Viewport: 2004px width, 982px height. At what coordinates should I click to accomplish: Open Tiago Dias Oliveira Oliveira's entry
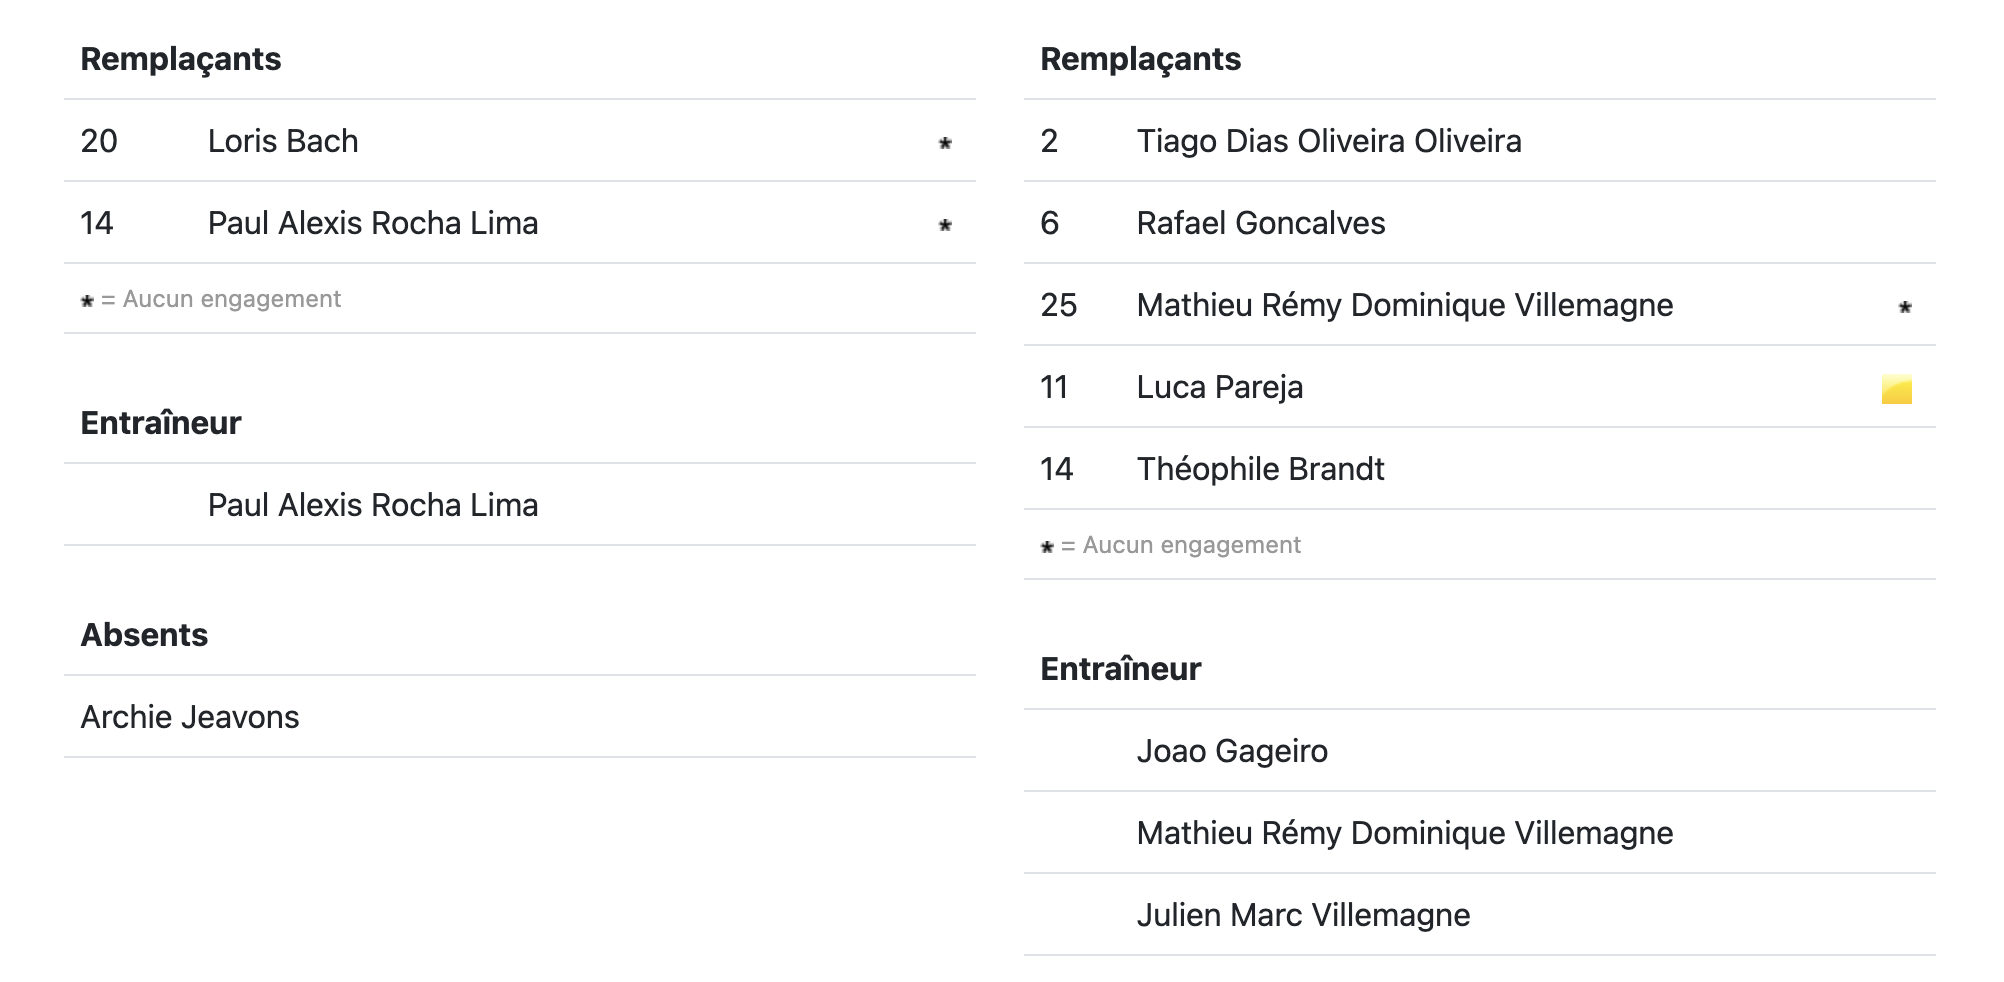point(1329,141)
